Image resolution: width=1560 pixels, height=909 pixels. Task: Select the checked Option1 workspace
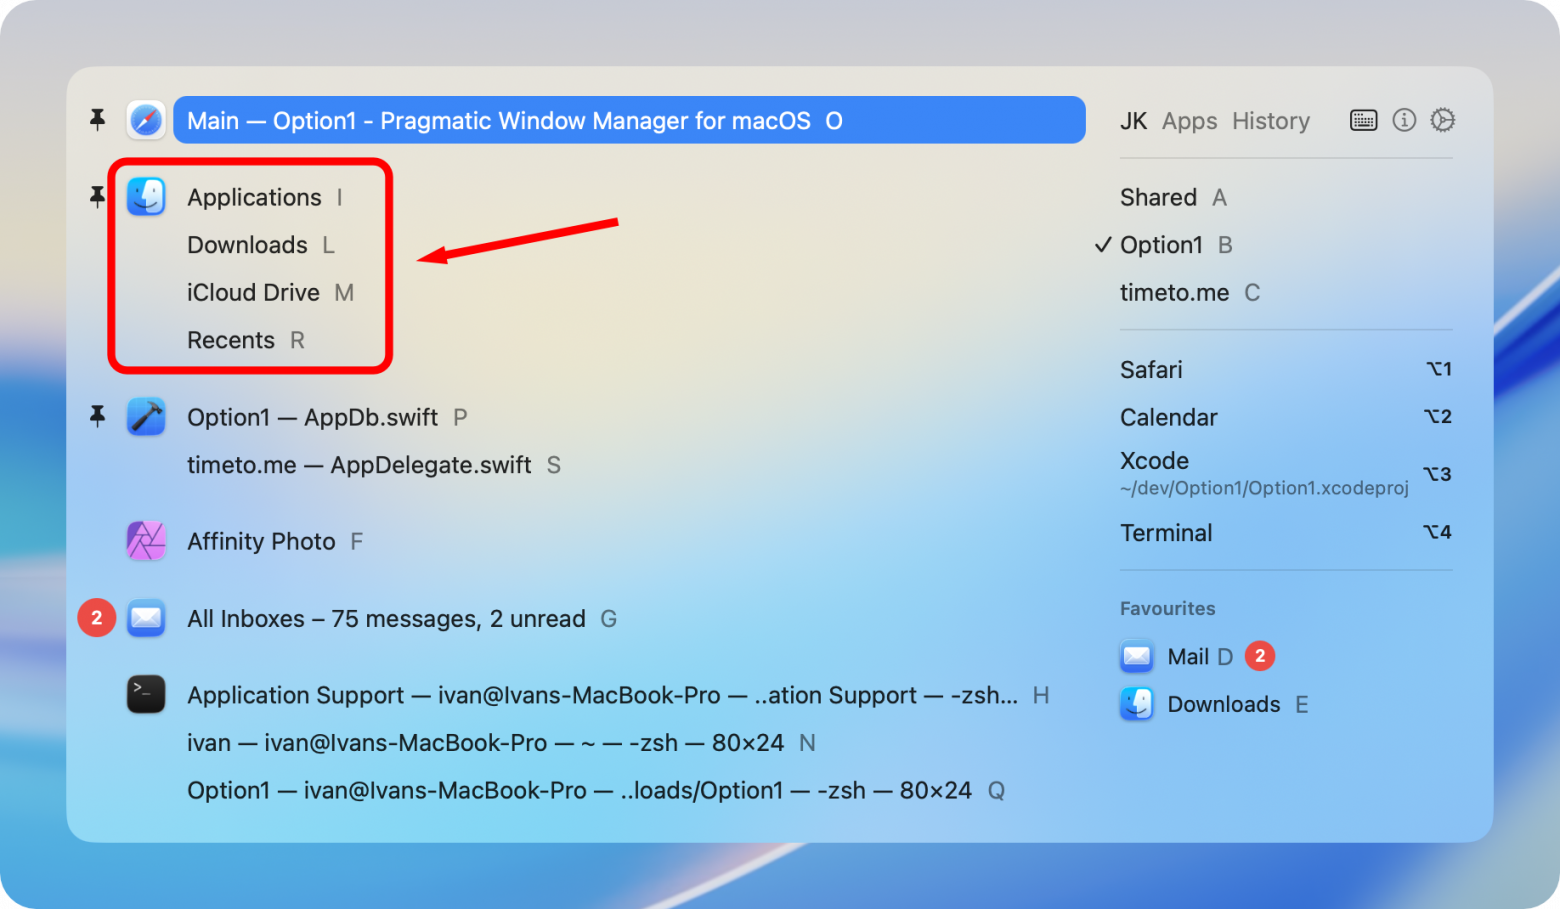1161,245
